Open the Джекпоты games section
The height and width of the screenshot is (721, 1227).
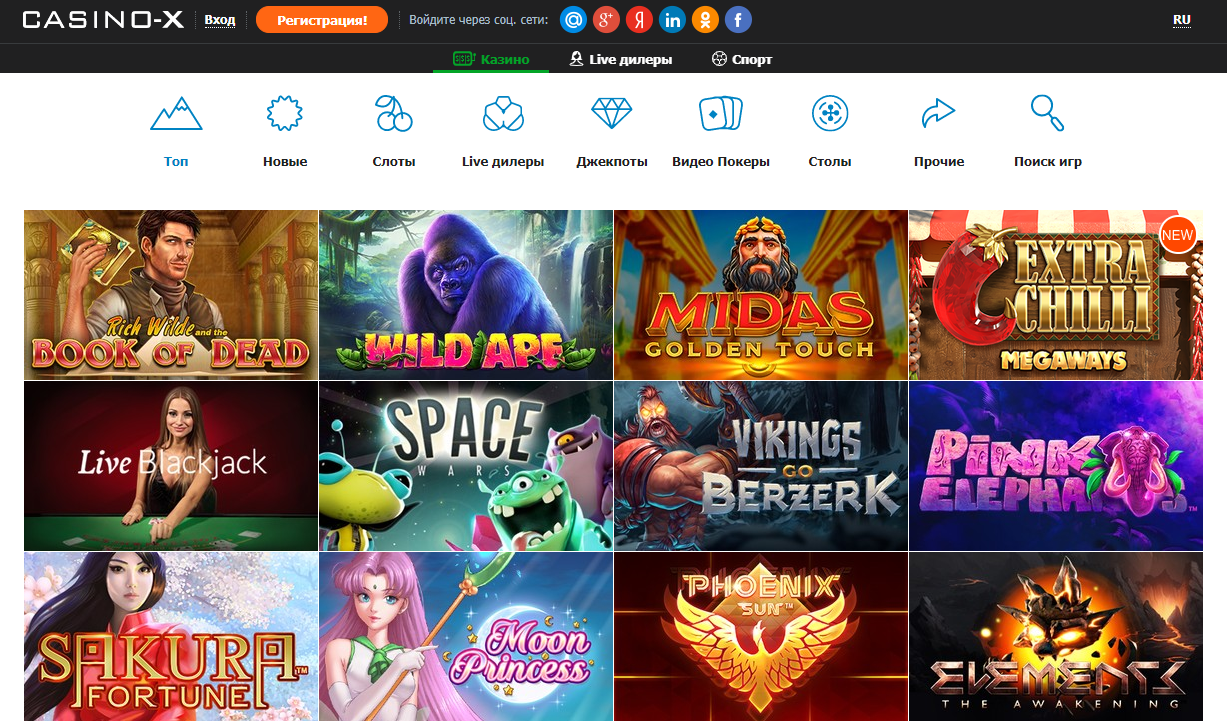[612, 113]
